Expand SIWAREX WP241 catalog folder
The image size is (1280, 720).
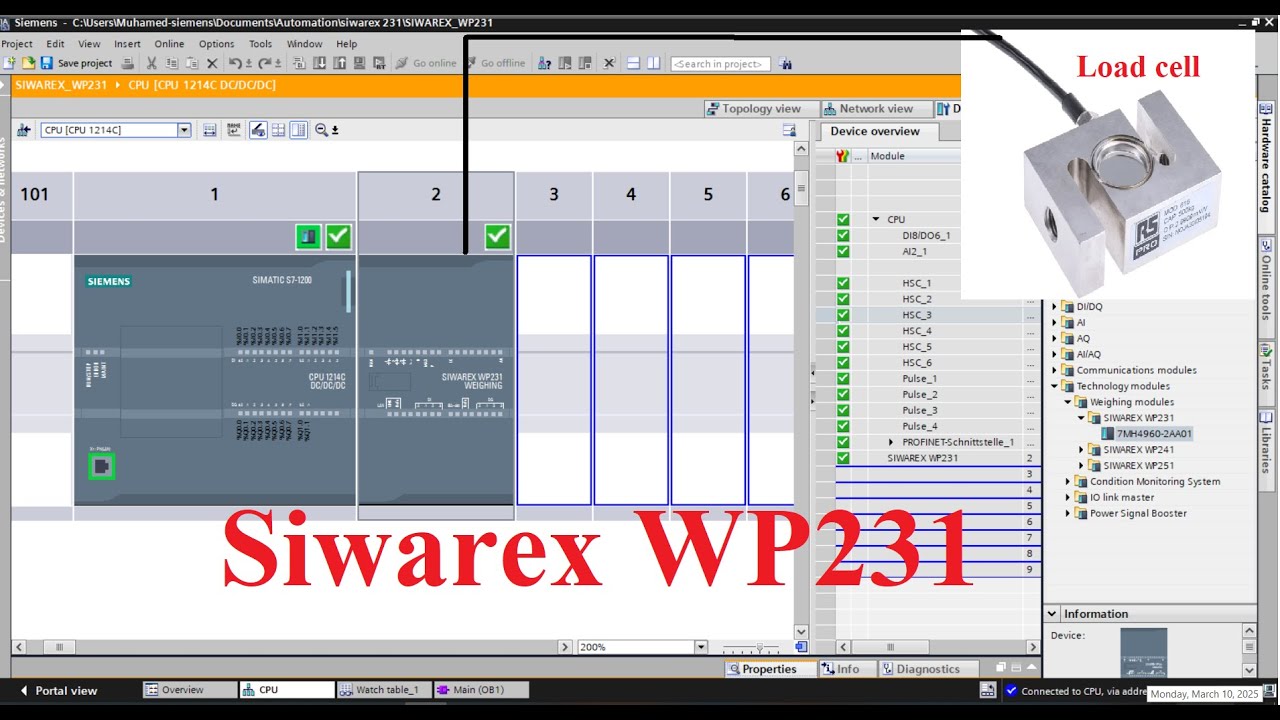click(x=1081, y=450)
